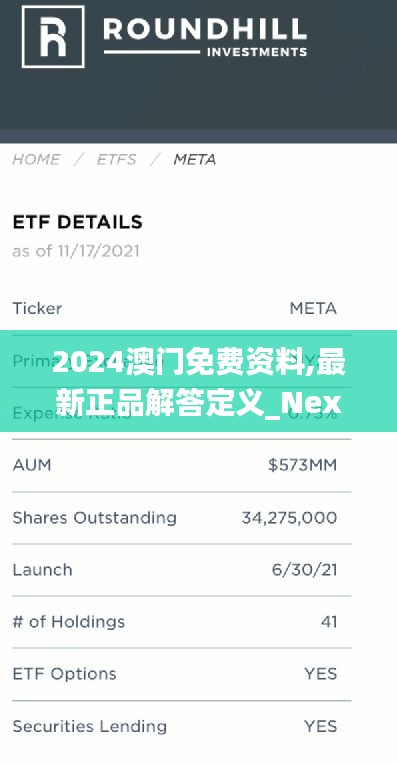Click the $573MM AUM value

302,465
